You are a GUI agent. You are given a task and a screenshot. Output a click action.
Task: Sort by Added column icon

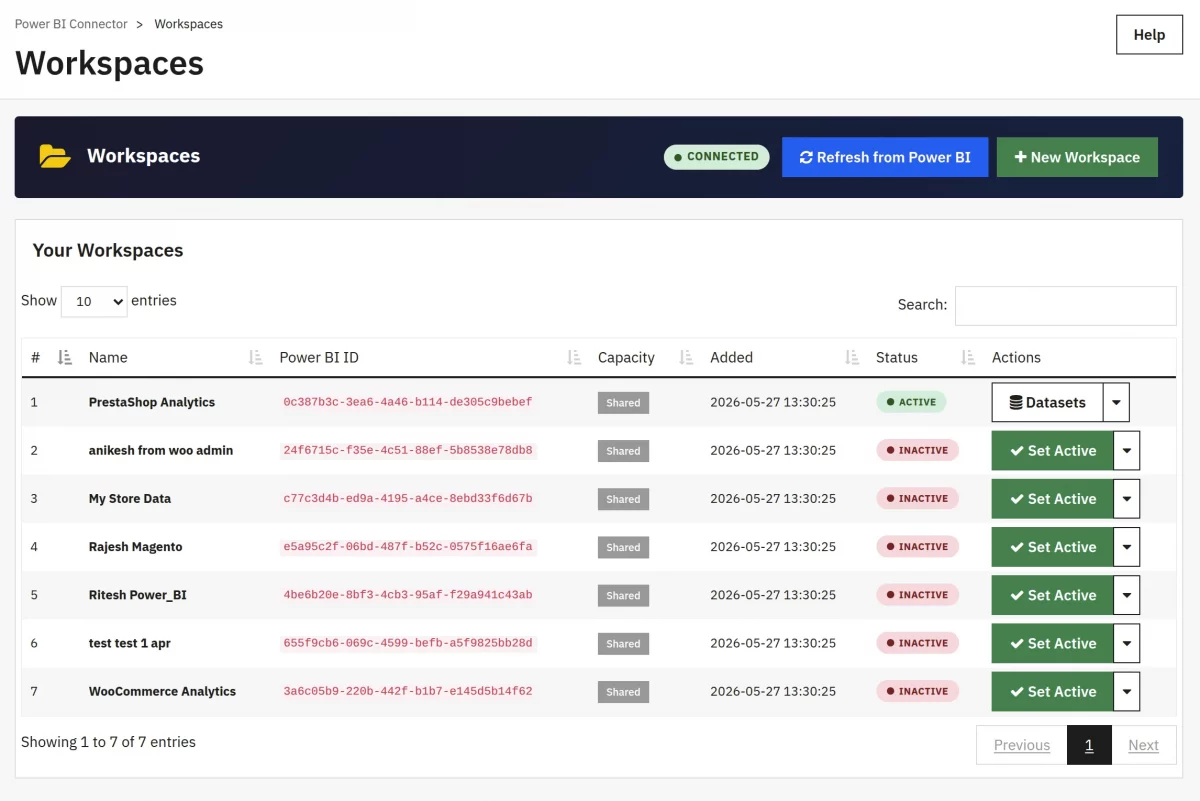(852, 357)
